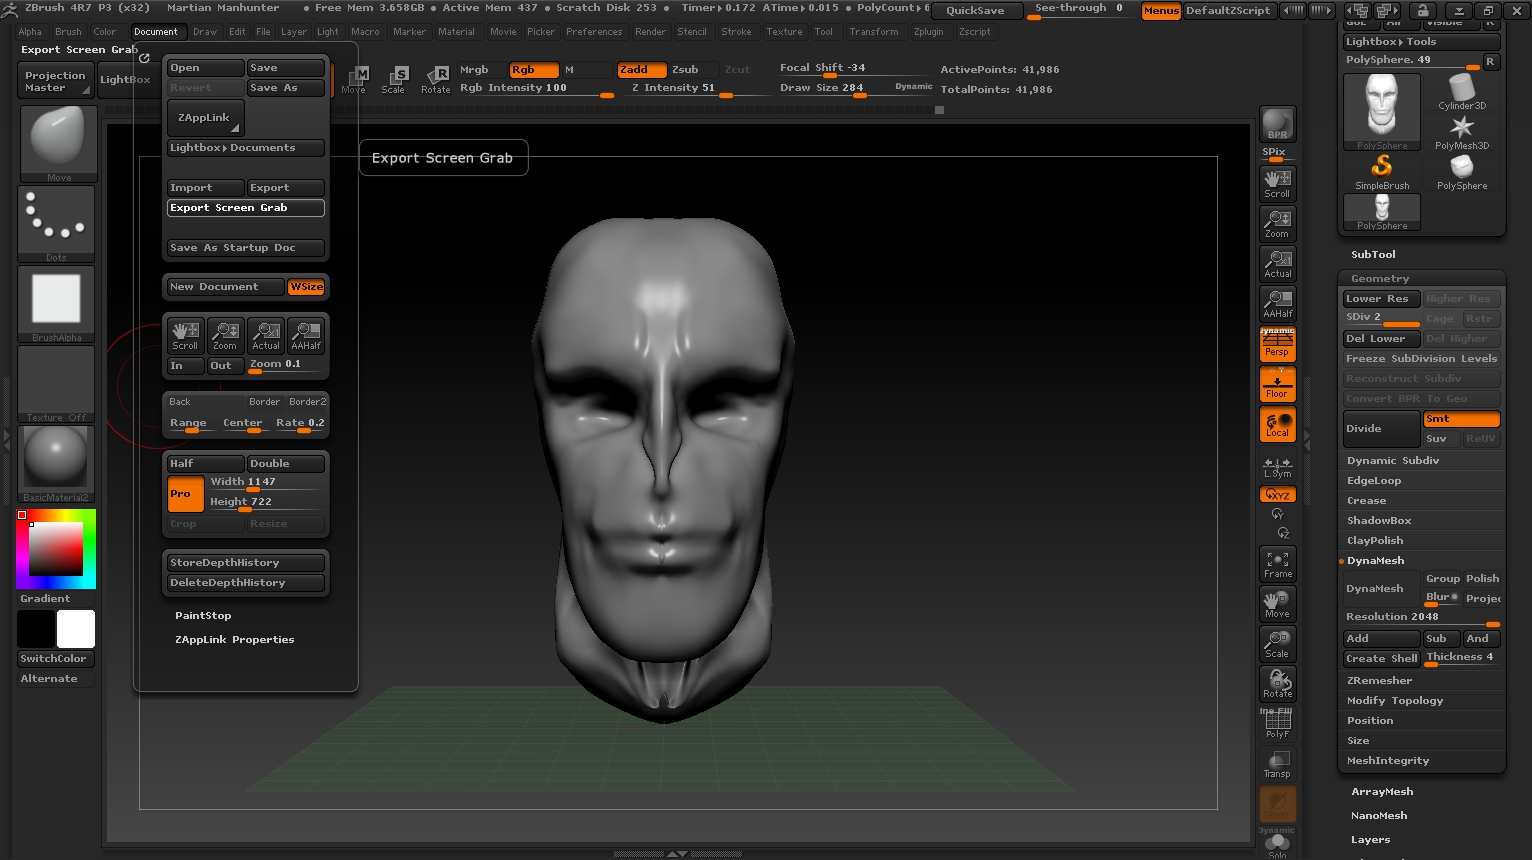Pick a color in the color picker square
The width and height of the screenshot is (1532, 860).
pos(55,549)
